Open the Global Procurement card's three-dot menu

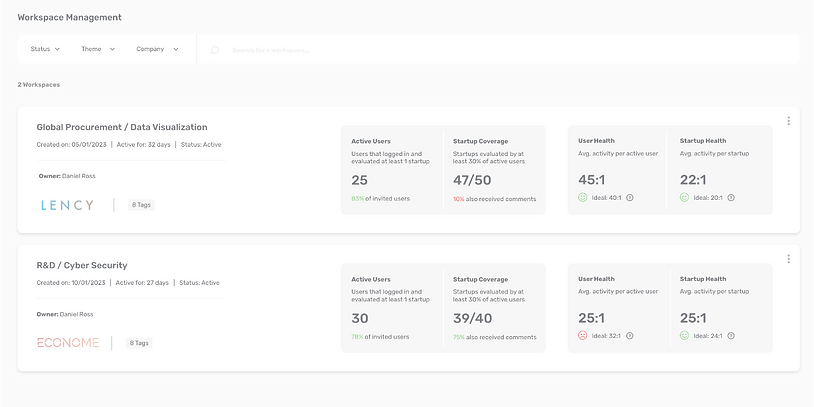[789, 121]
